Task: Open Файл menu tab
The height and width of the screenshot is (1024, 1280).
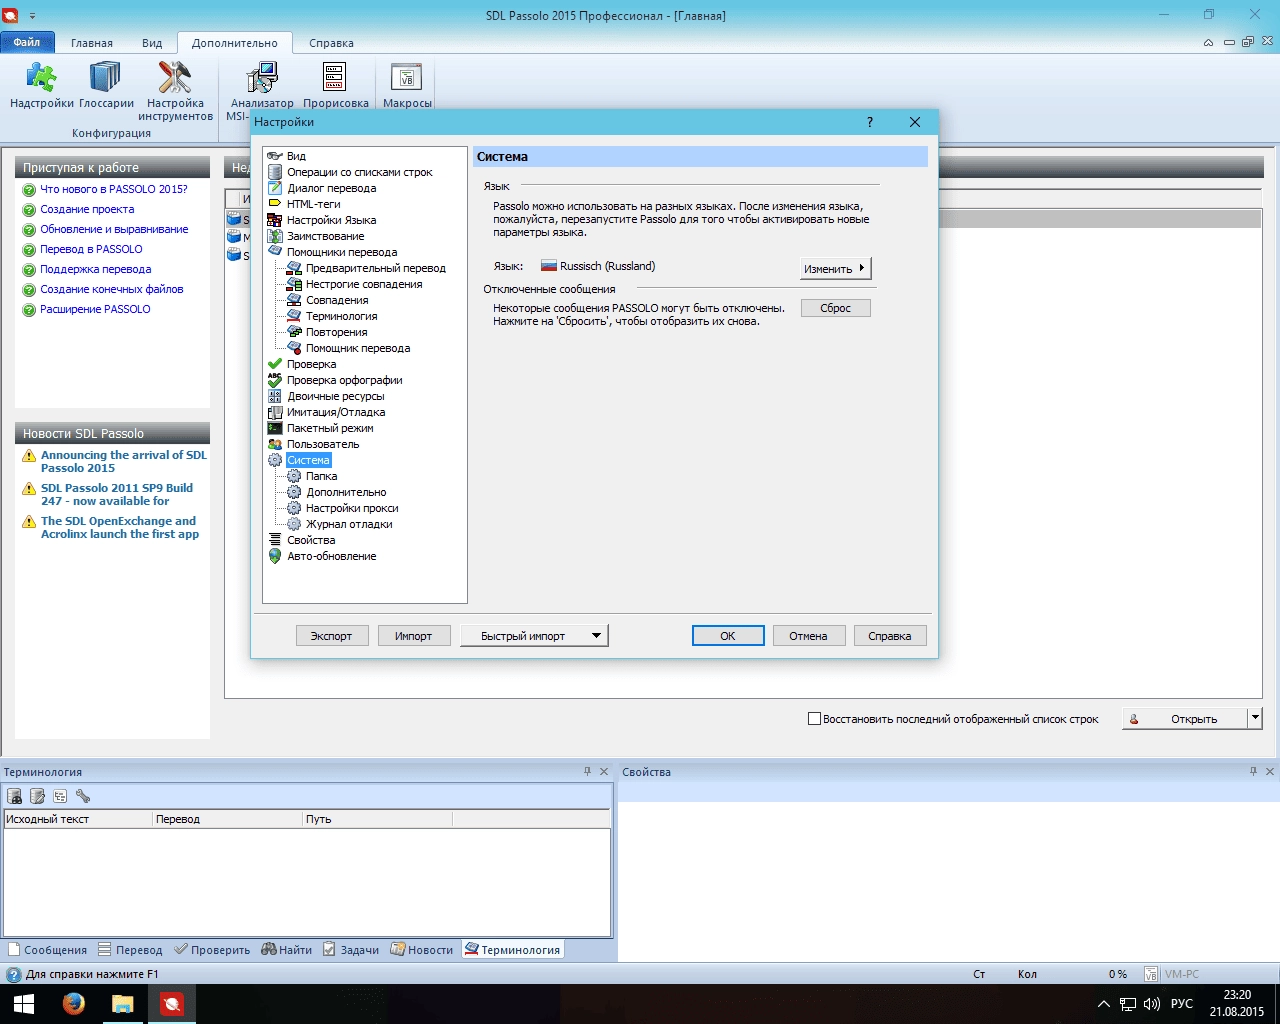Action: [x=27, y=42]
